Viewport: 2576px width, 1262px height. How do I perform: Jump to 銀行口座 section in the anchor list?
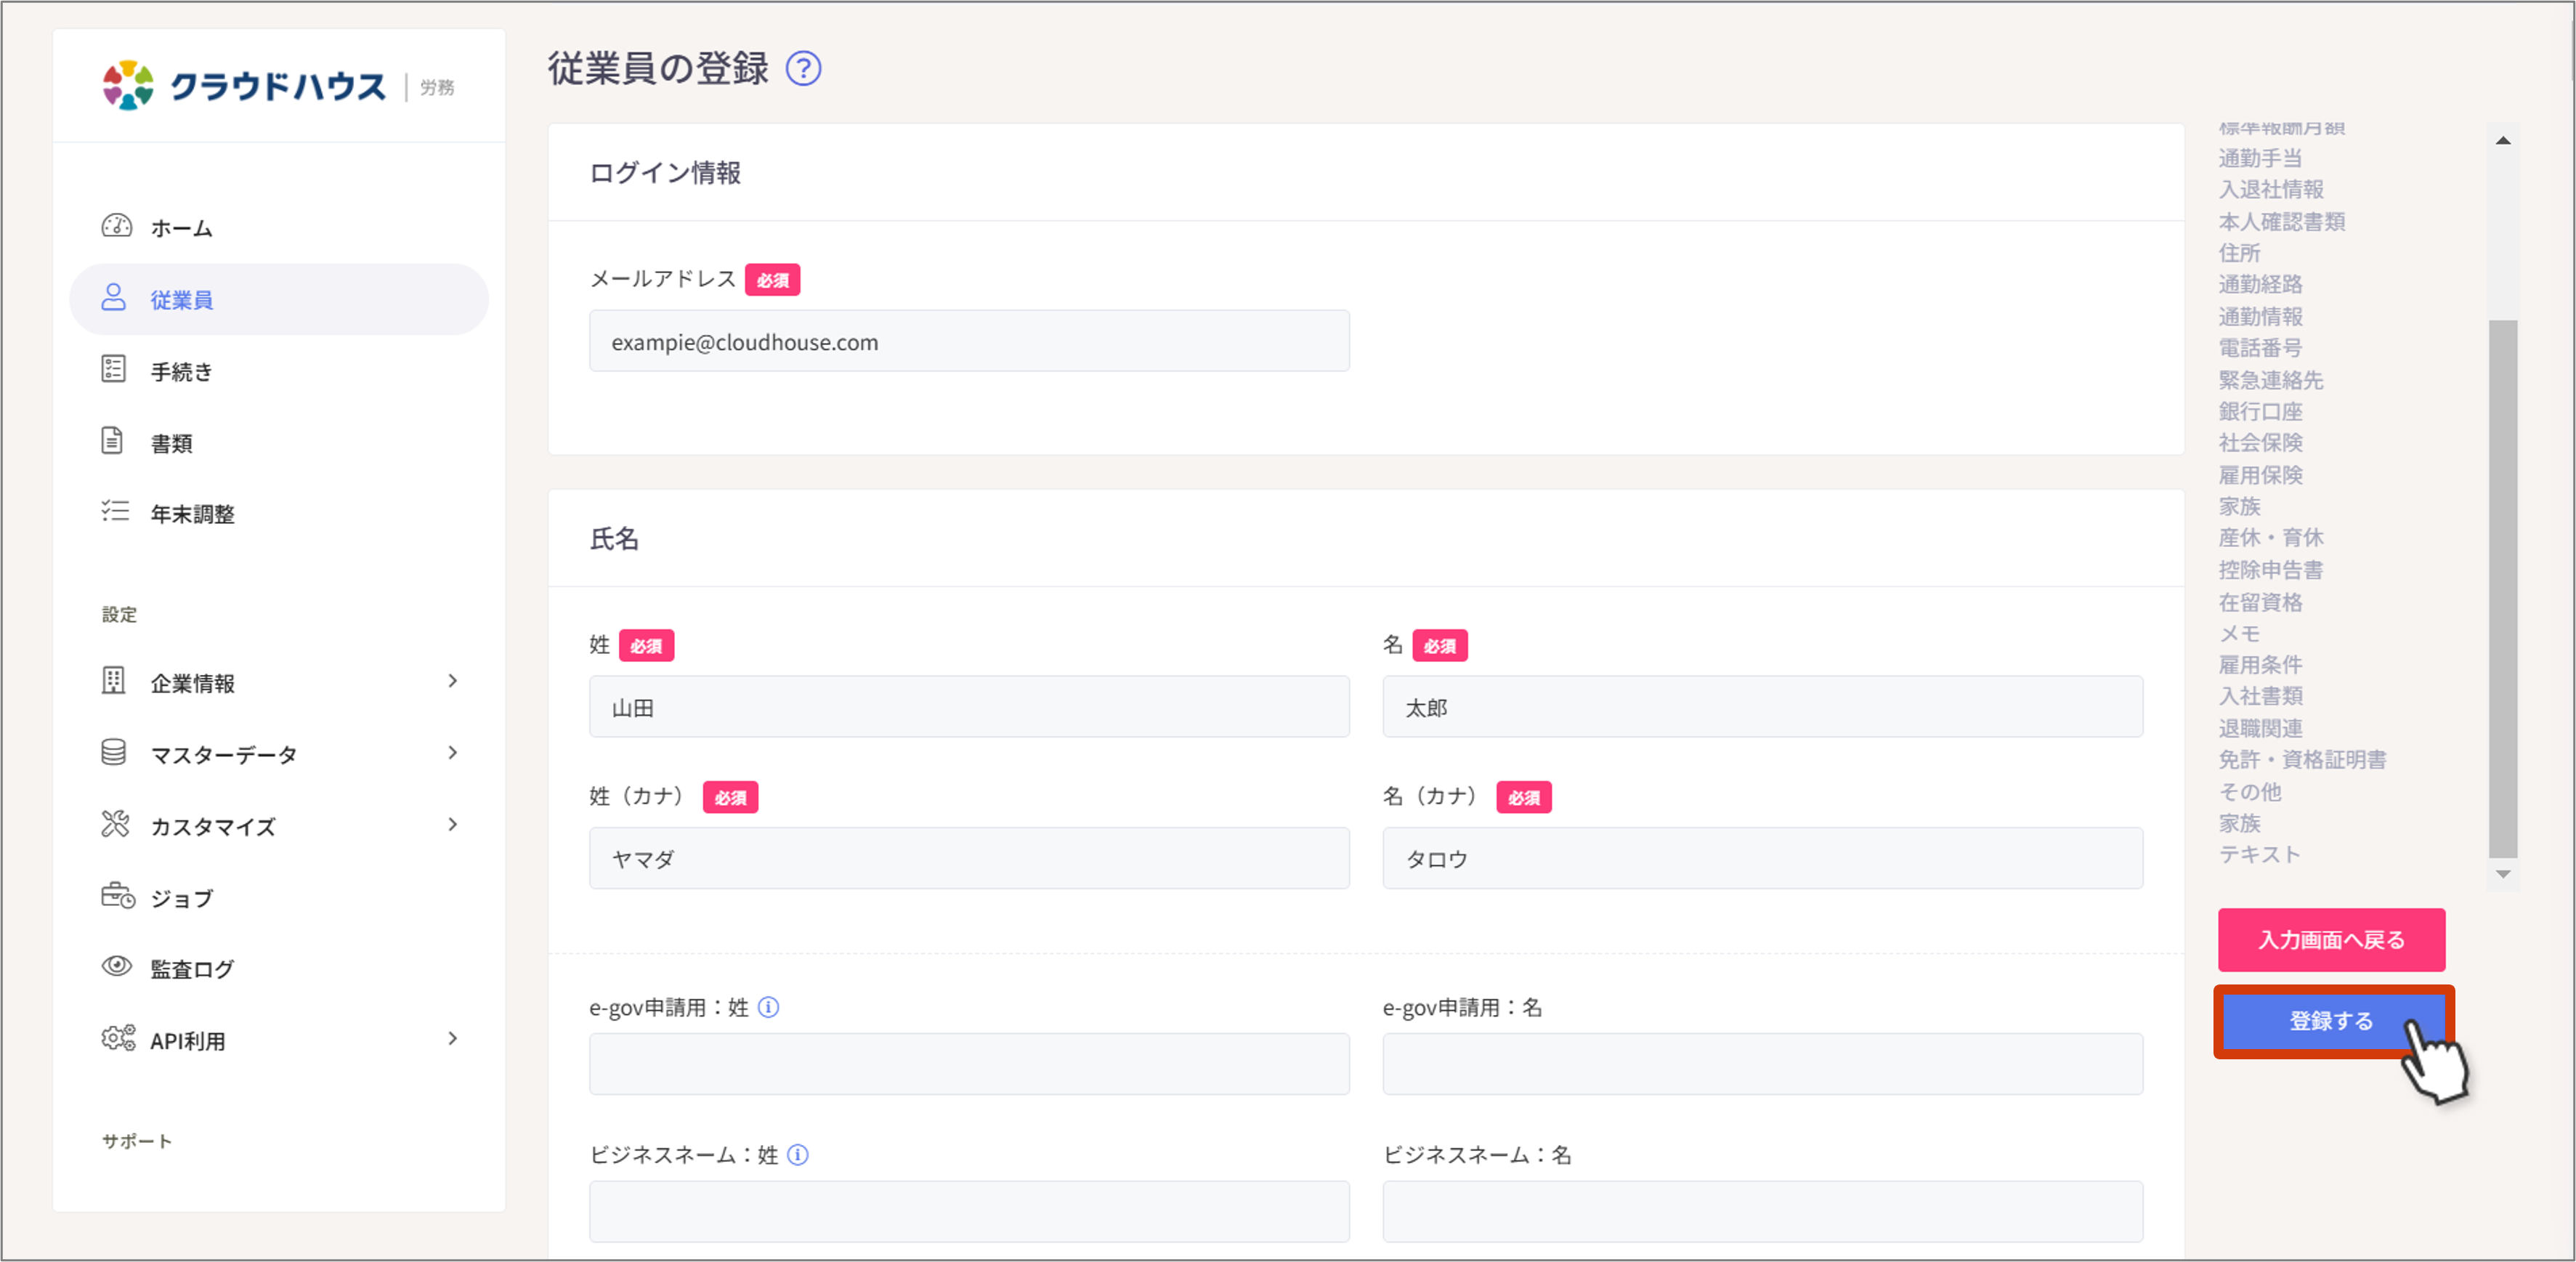2260,411
